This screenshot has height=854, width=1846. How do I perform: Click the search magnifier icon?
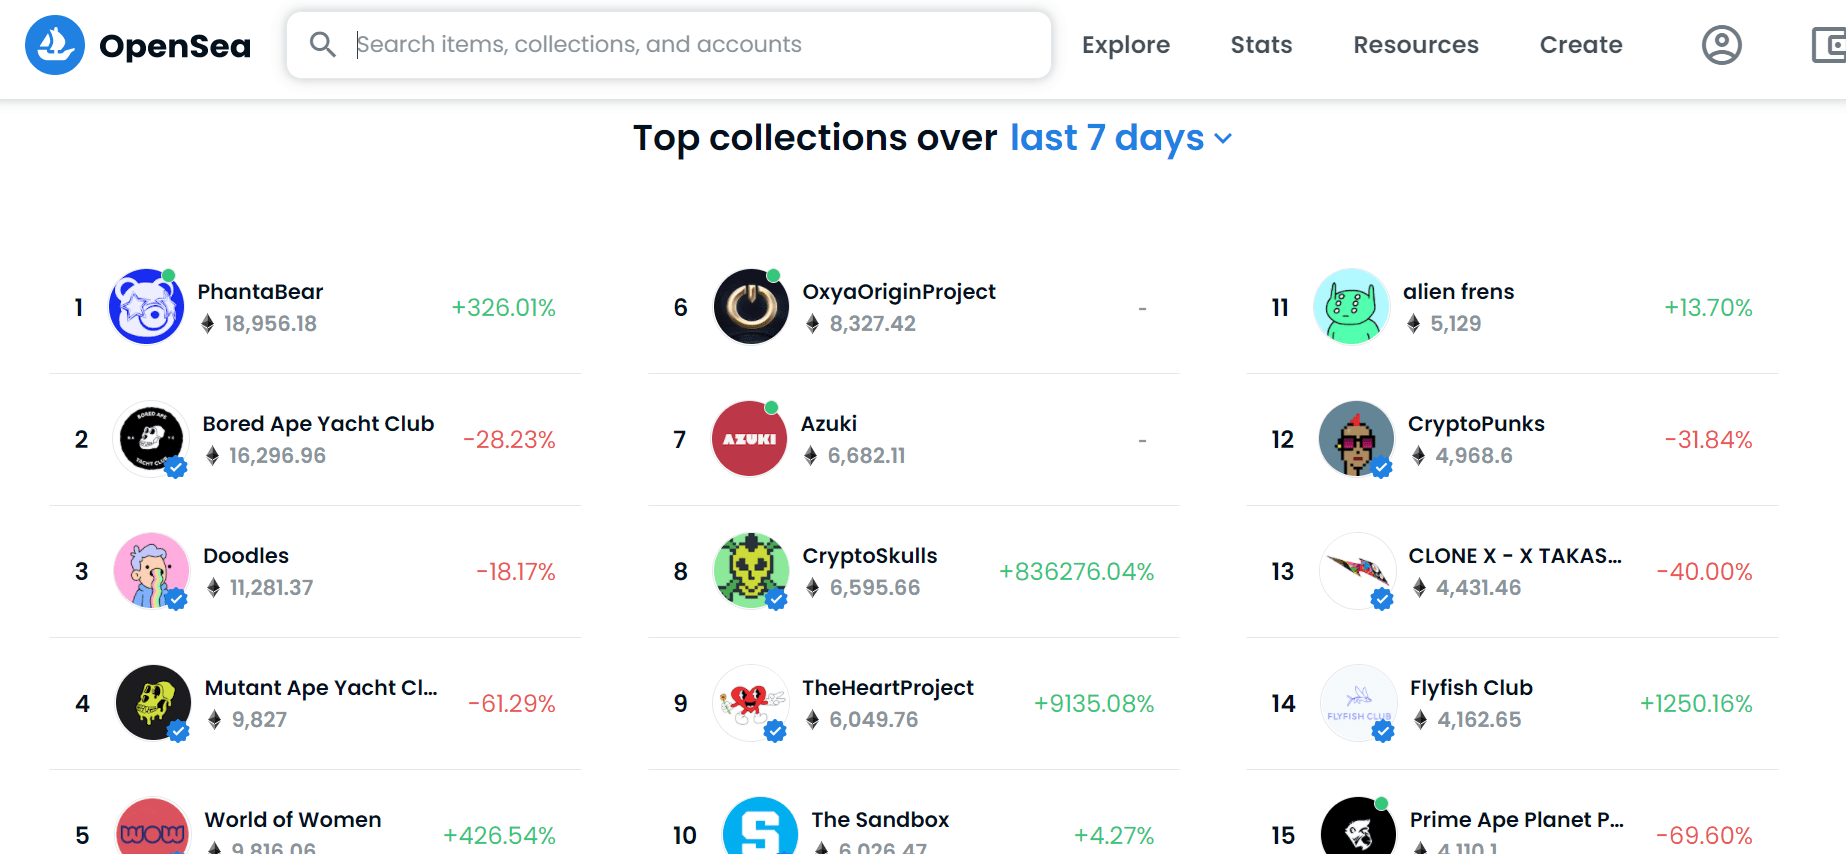322,44
